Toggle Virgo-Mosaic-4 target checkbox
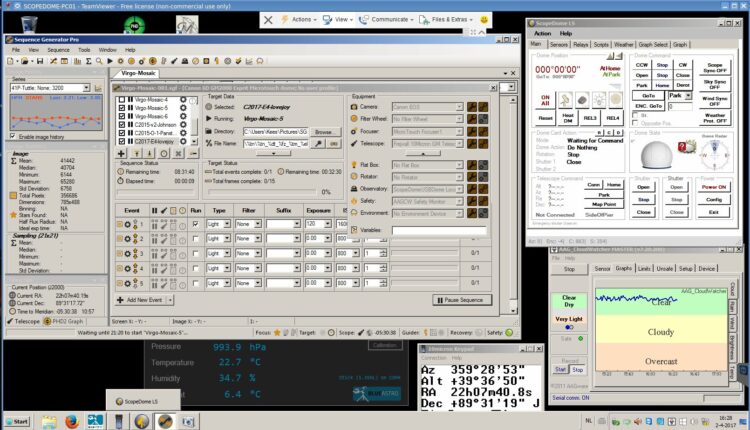This screenshot has height=430, width=750. [122, 100]
